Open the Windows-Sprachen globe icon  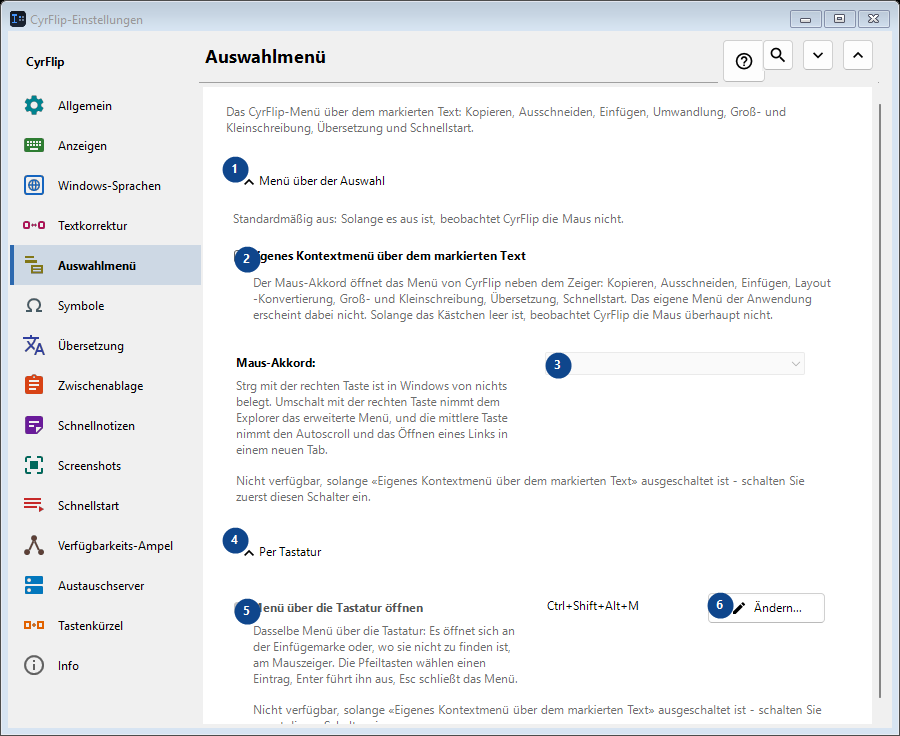pos(34,185)
